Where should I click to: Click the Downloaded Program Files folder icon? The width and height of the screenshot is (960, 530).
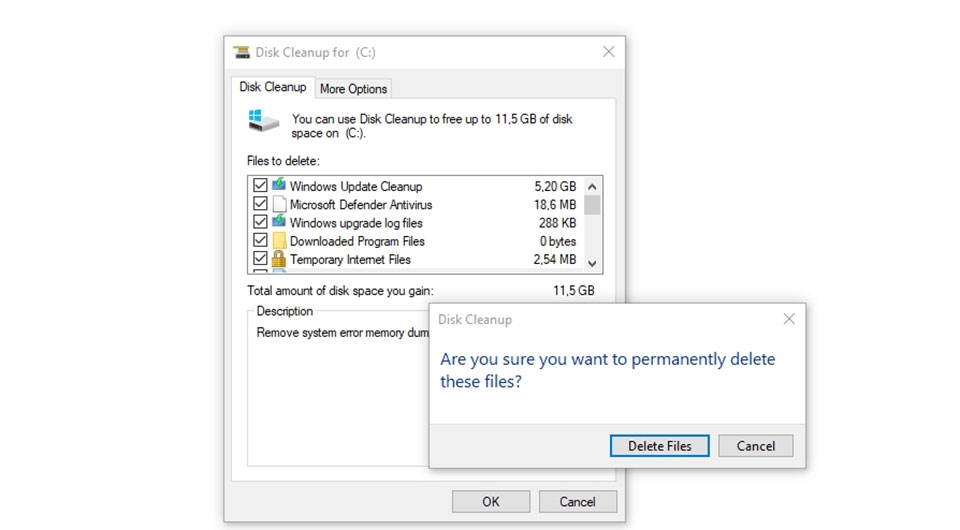[279, 241]
